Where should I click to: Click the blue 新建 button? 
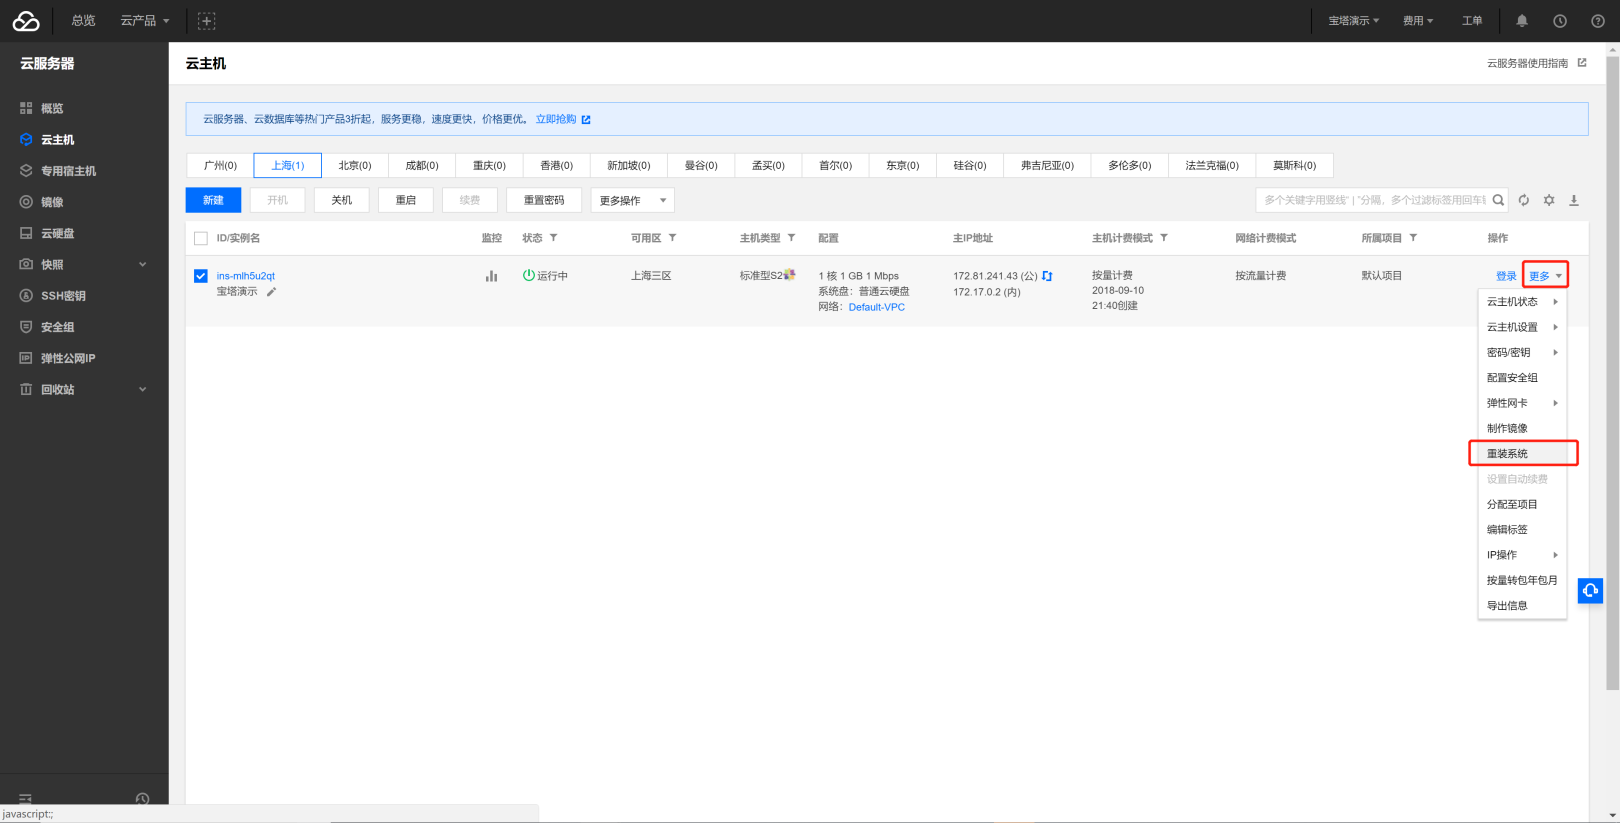[213, 200]
